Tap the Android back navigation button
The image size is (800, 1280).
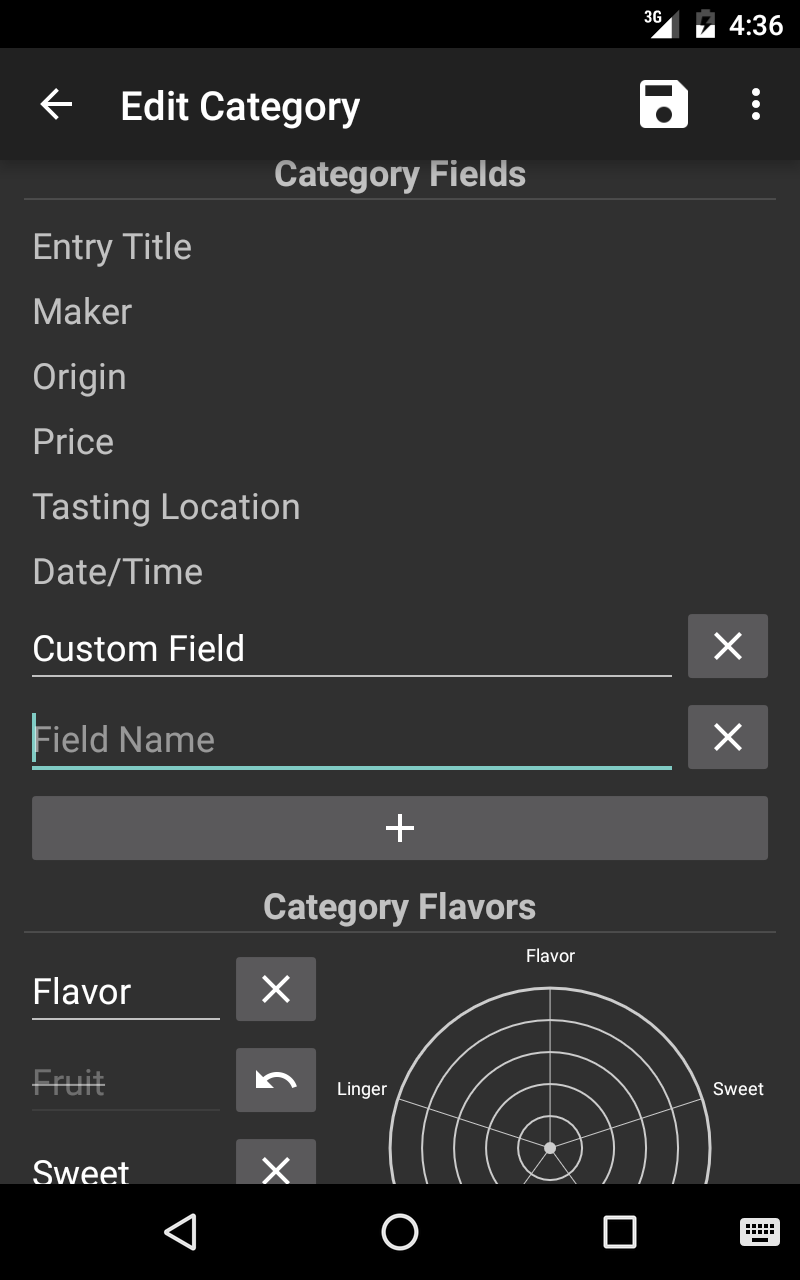[x=180, y=1232]
